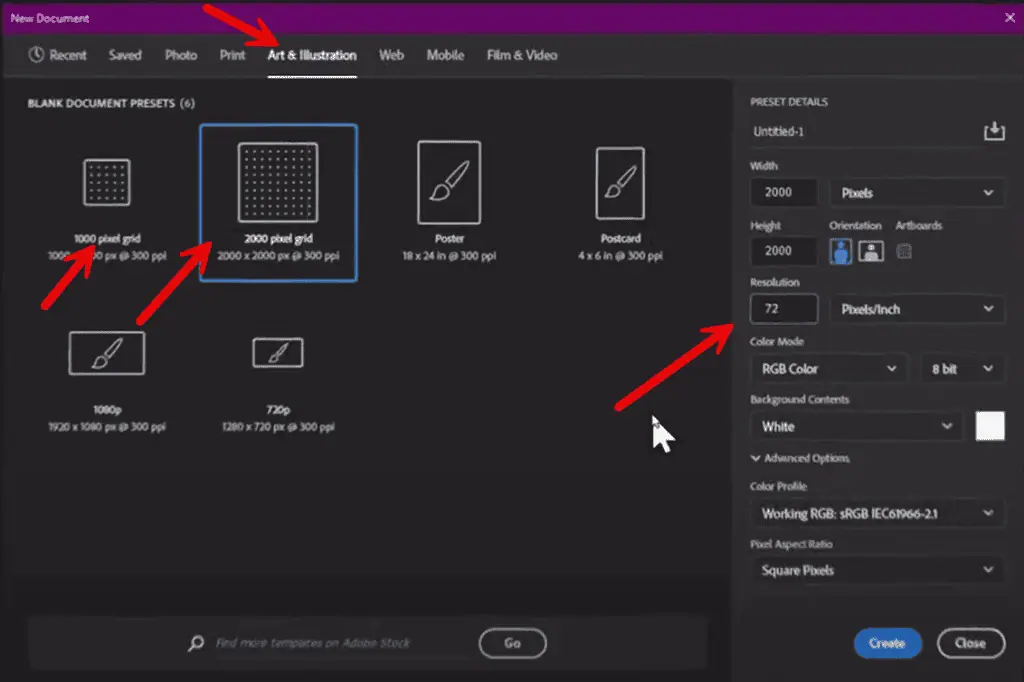Click the save preset icon beside Untitled-1
1024x682 pixels.
click(x=993, y=132)
